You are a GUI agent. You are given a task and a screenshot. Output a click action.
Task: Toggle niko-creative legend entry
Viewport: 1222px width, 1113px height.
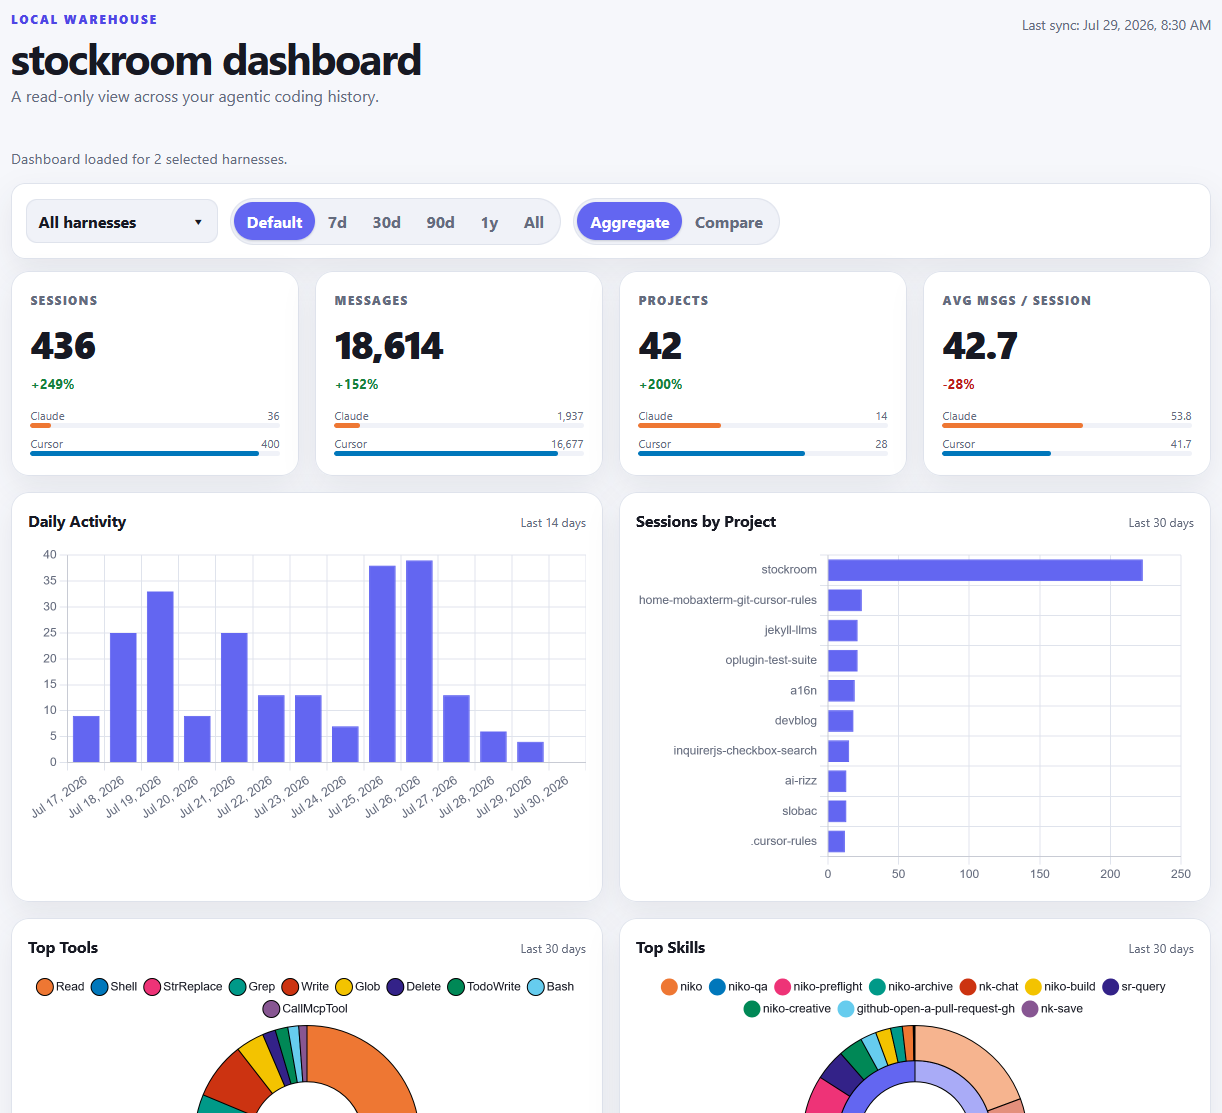pyautogui.click(x=788, y=1009)
